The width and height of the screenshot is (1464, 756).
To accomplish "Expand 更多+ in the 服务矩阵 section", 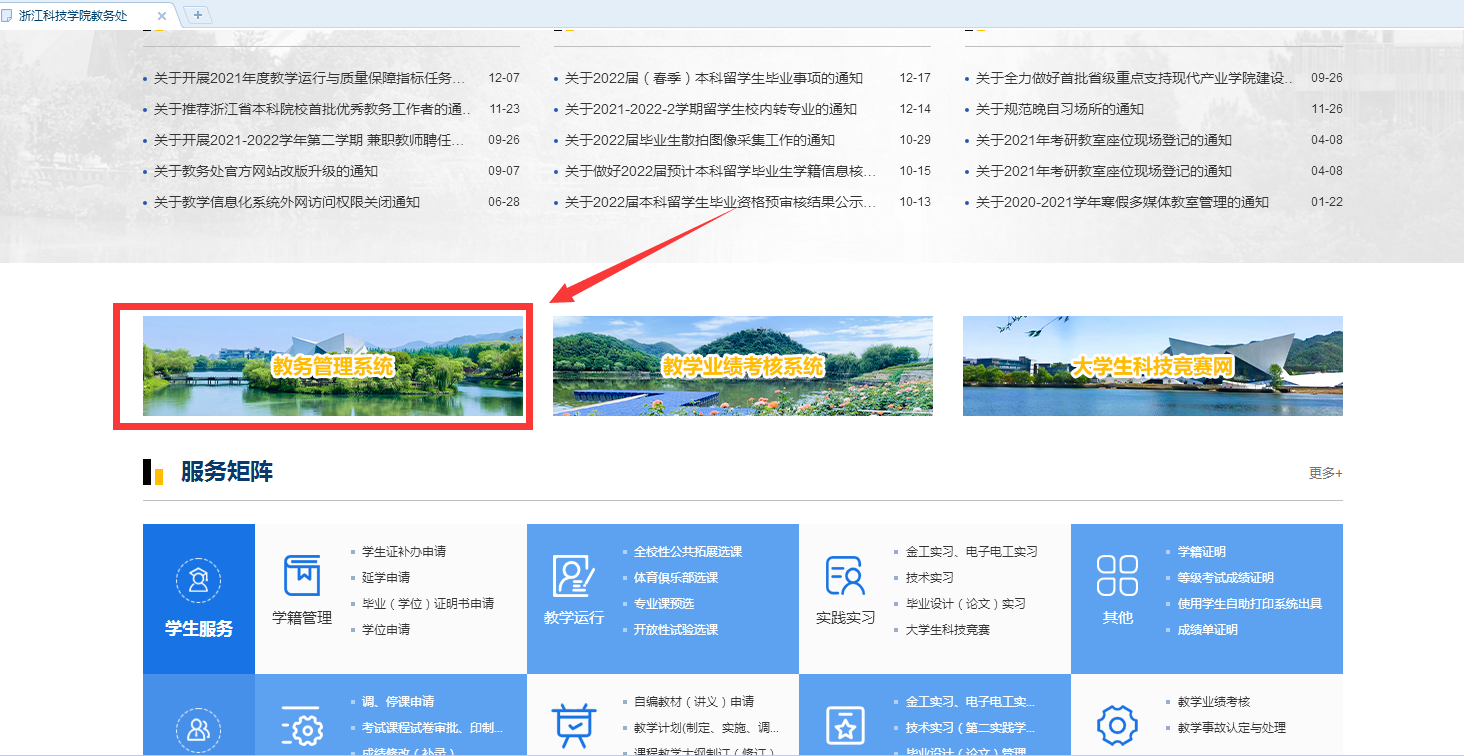I will (x=1325, y=473).
